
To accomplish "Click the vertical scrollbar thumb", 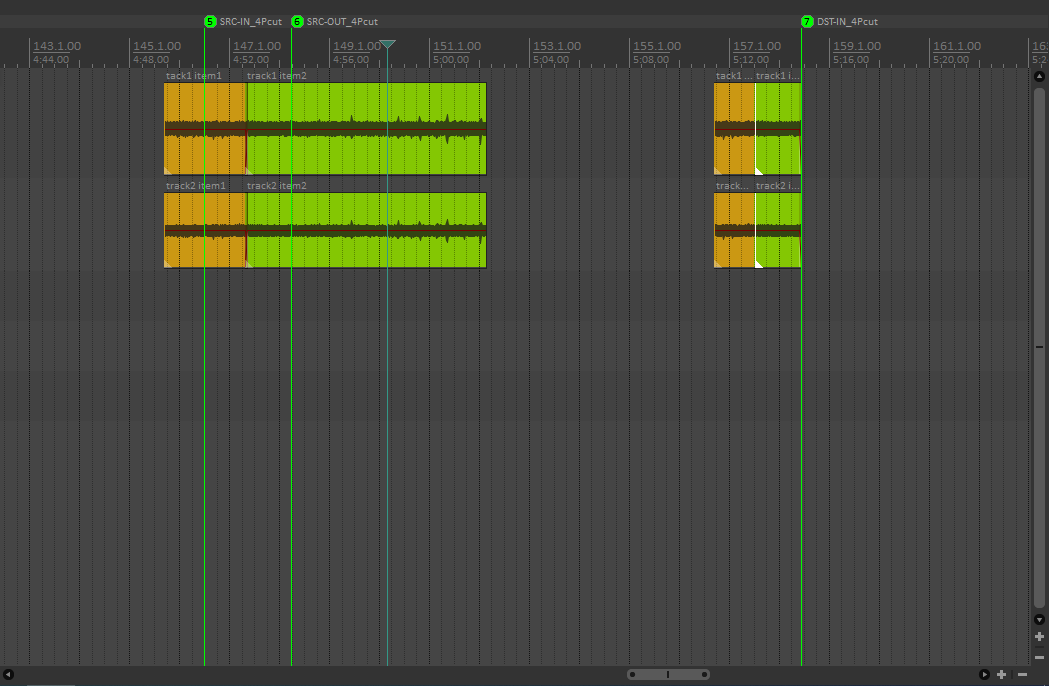I will [1039, 346].
